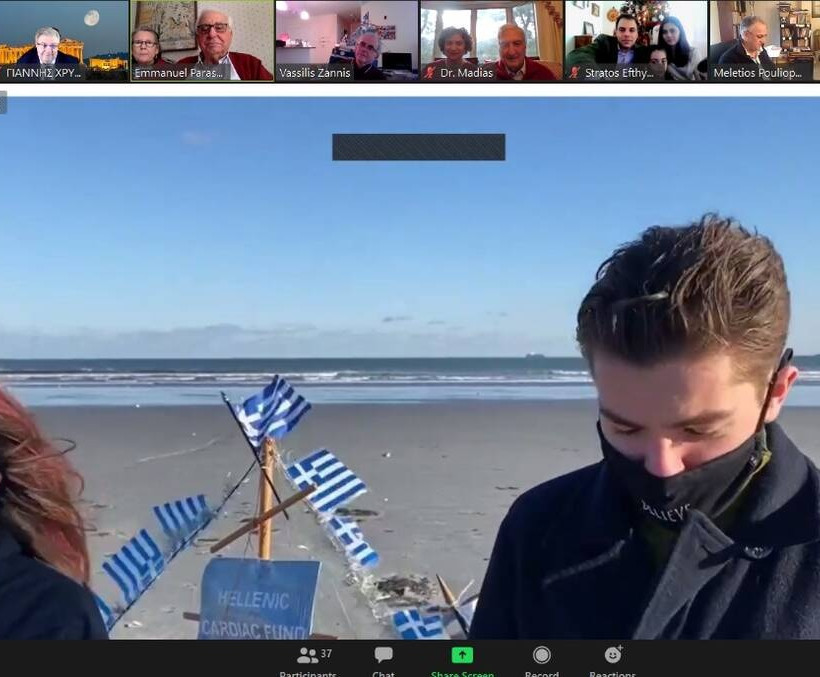The width and height of the screenshot is (820, 677).
Task: Click the Greek flag atop the wooden pole
Action: pyautogui.click(x=272, y=408)
